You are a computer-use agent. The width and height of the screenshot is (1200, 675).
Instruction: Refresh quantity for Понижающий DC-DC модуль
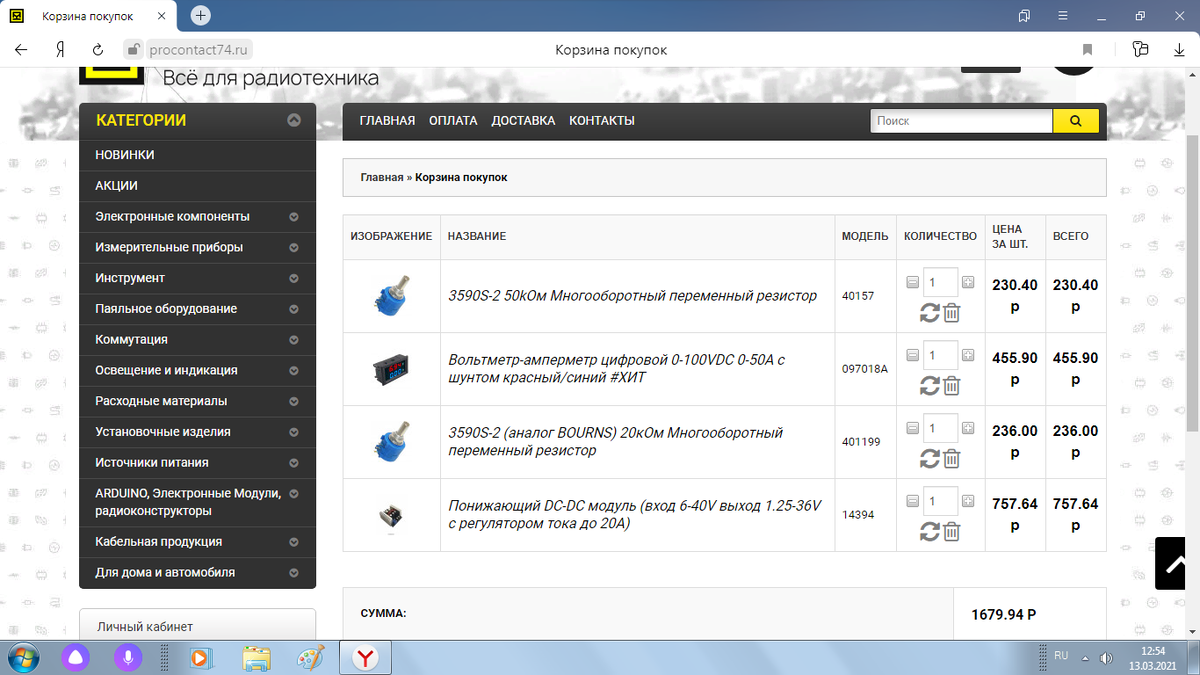coord(929,531)
